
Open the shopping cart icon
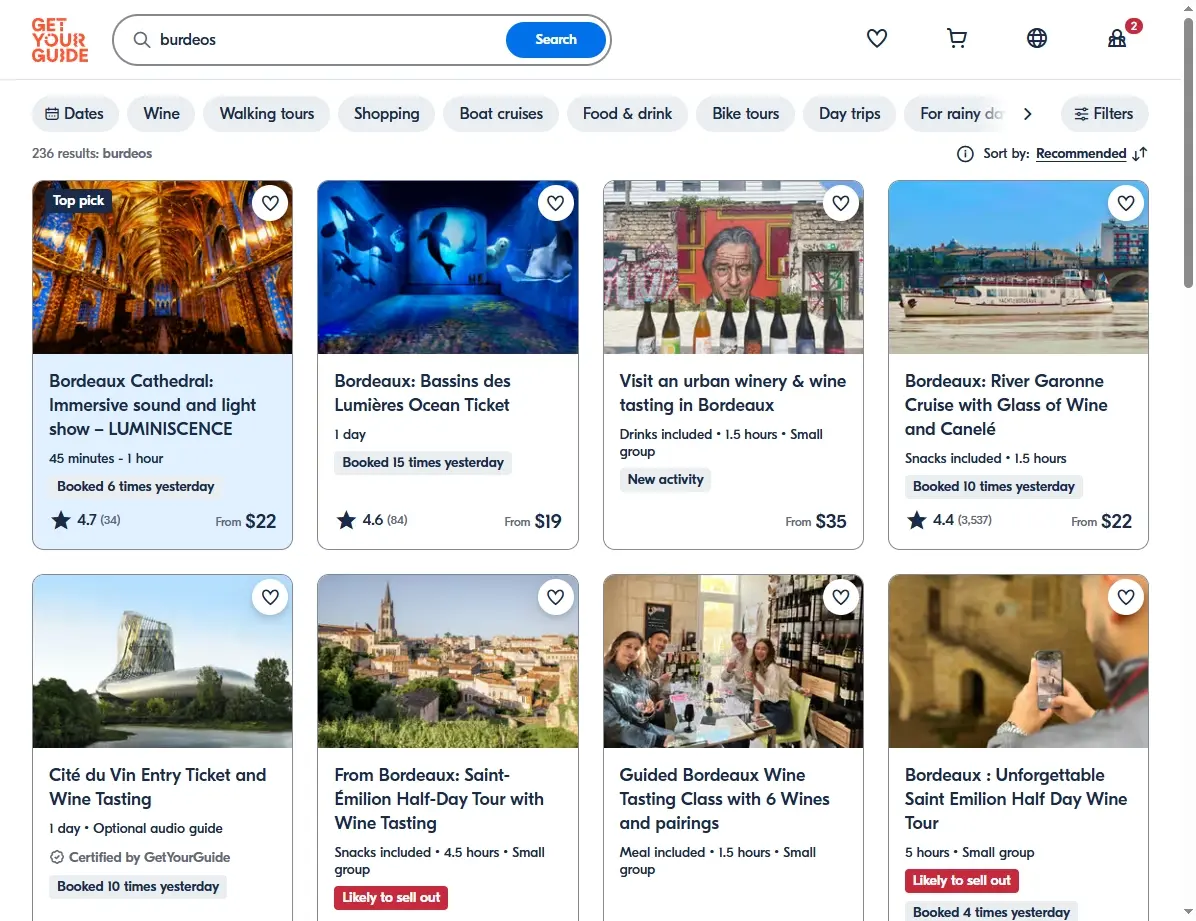pos(956,38)
